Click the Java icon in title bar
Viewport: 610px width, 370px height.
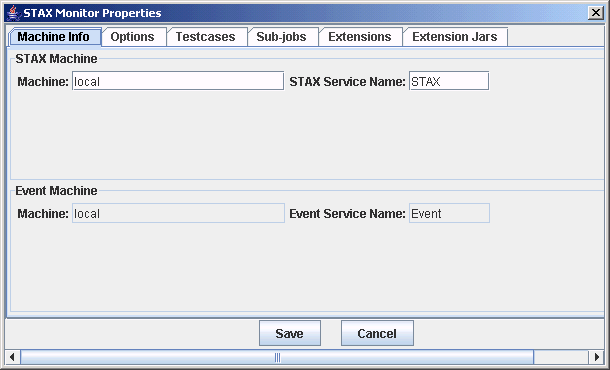(x=14, y=13)
